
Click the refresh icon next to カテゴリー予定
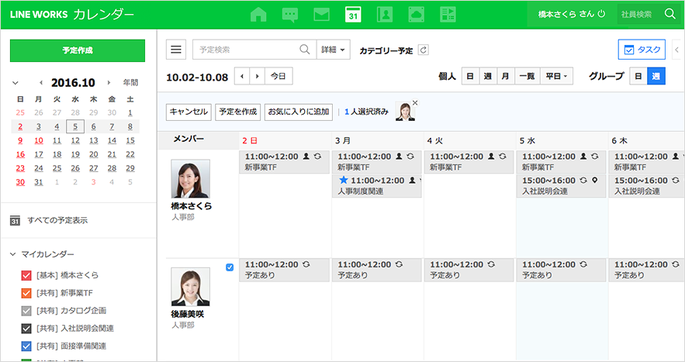point(423,50)
